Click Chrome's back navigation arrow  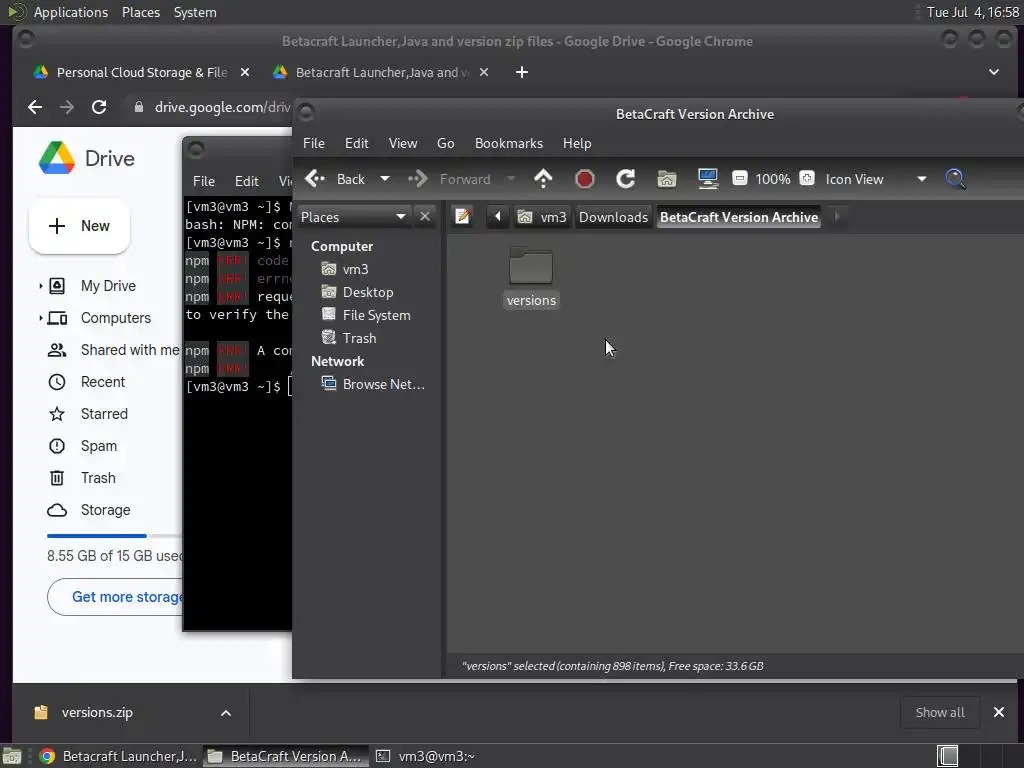35,106
